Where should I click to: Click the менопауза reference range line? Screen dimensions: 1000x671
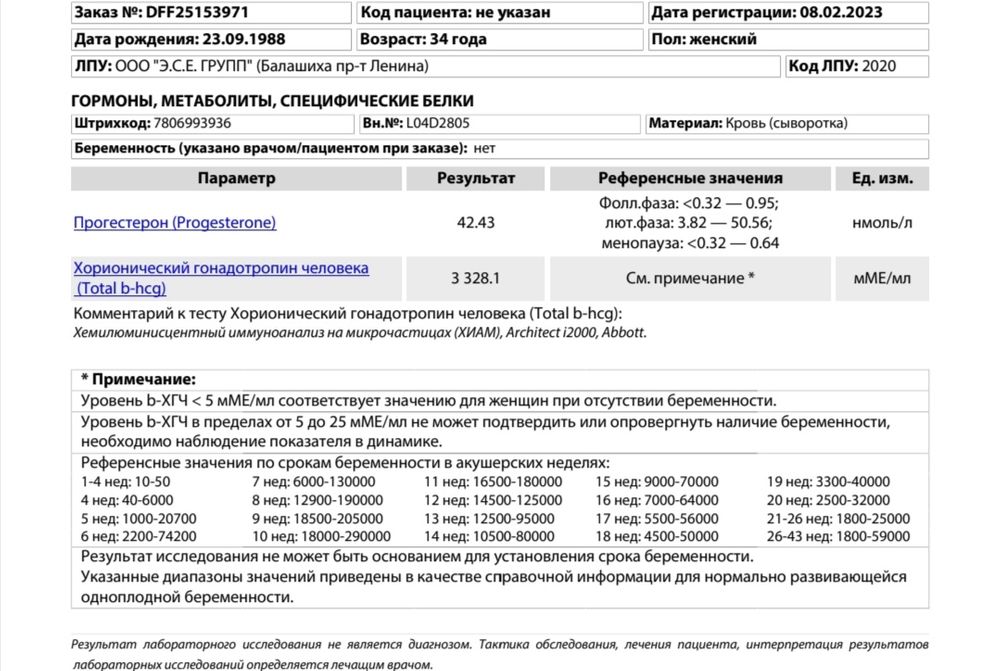point(690,243)
